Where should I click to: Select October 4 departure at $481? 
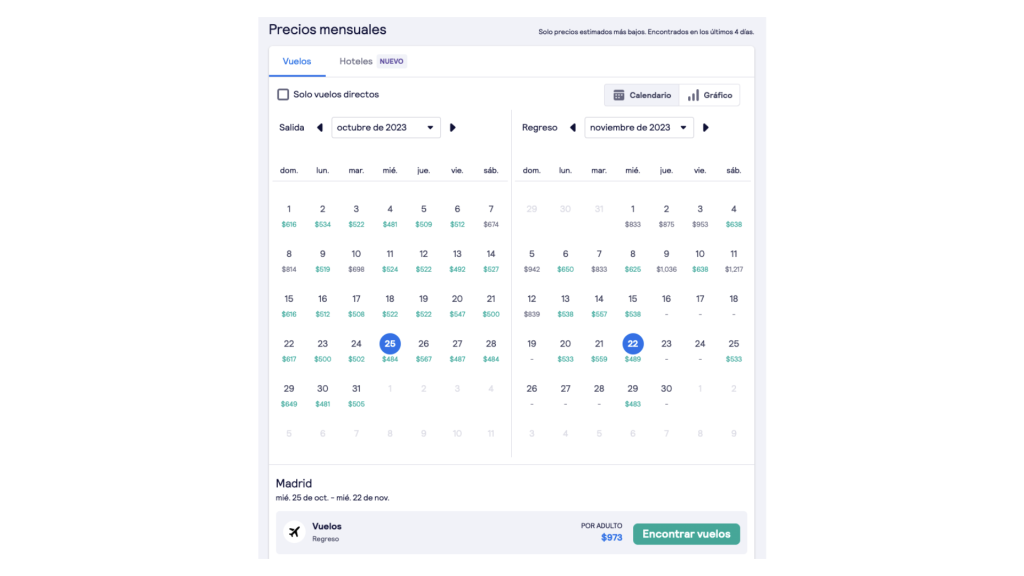click(x=390, y=216)
